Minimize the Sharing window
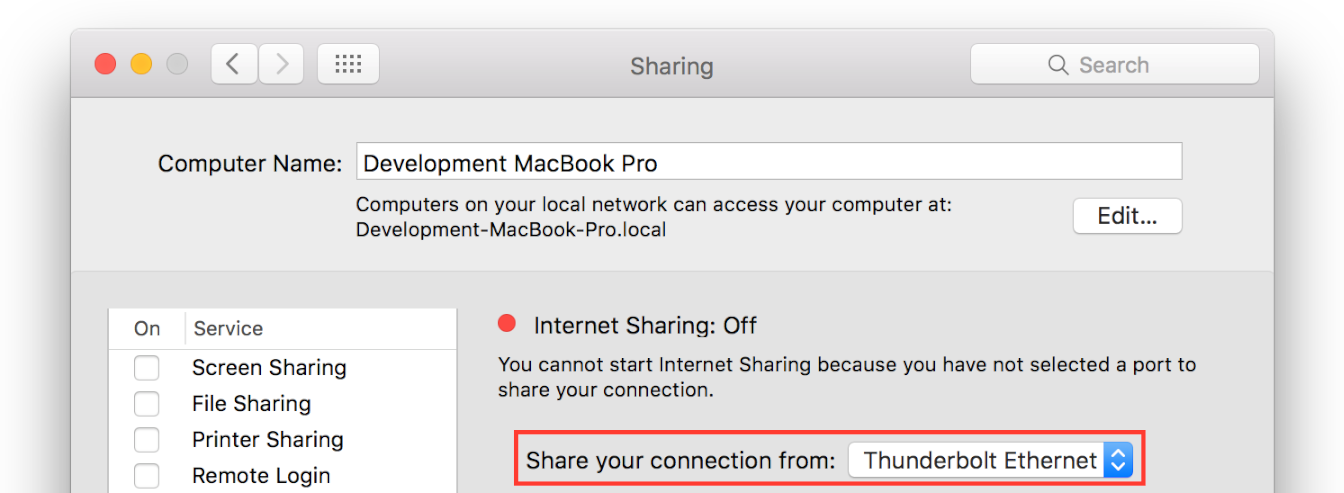Image resolution: width=1344 pixels, height=493 pixels. (141, 65)
